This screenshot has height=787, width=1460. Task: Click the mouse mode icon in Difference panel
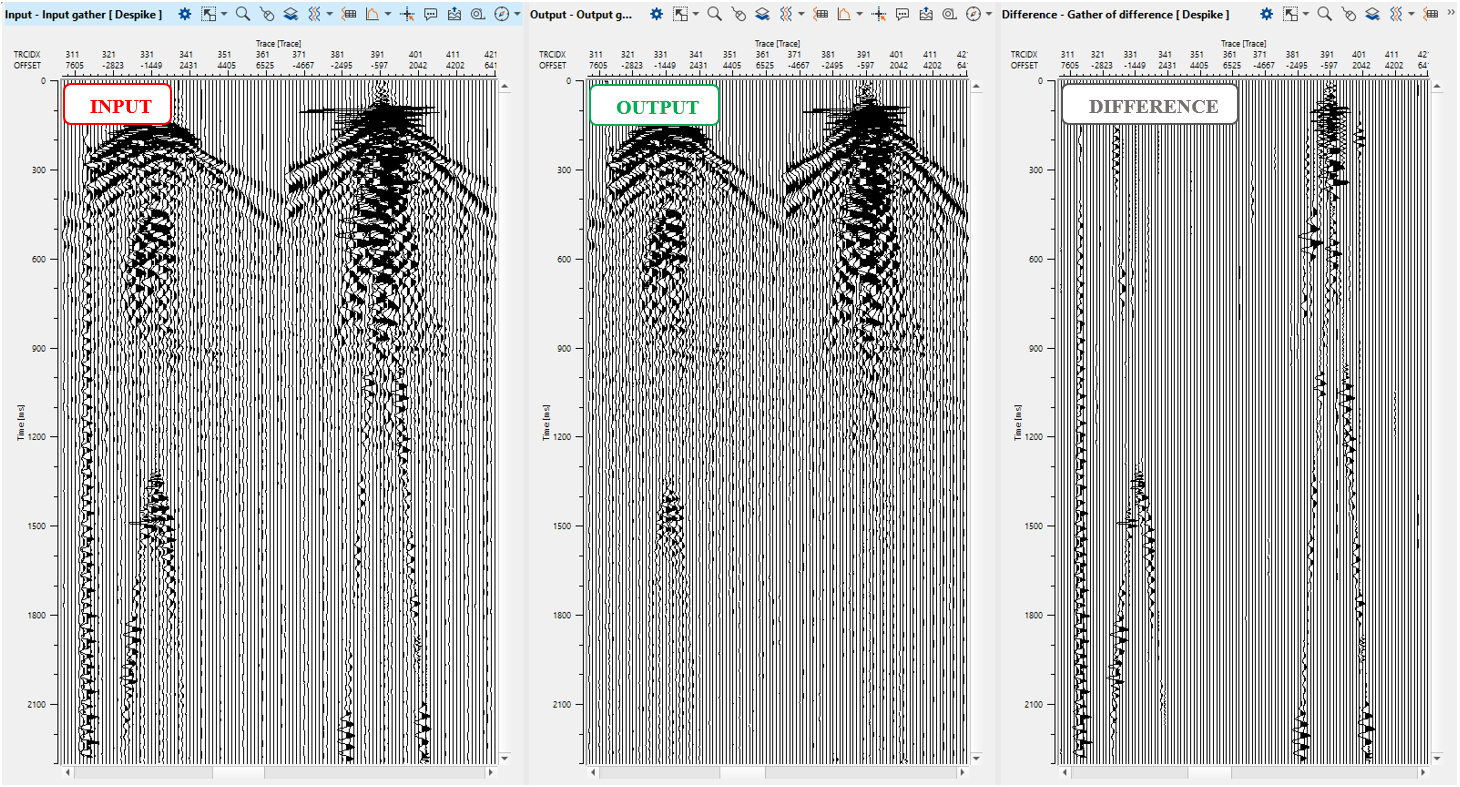[x=1349, y=14]
